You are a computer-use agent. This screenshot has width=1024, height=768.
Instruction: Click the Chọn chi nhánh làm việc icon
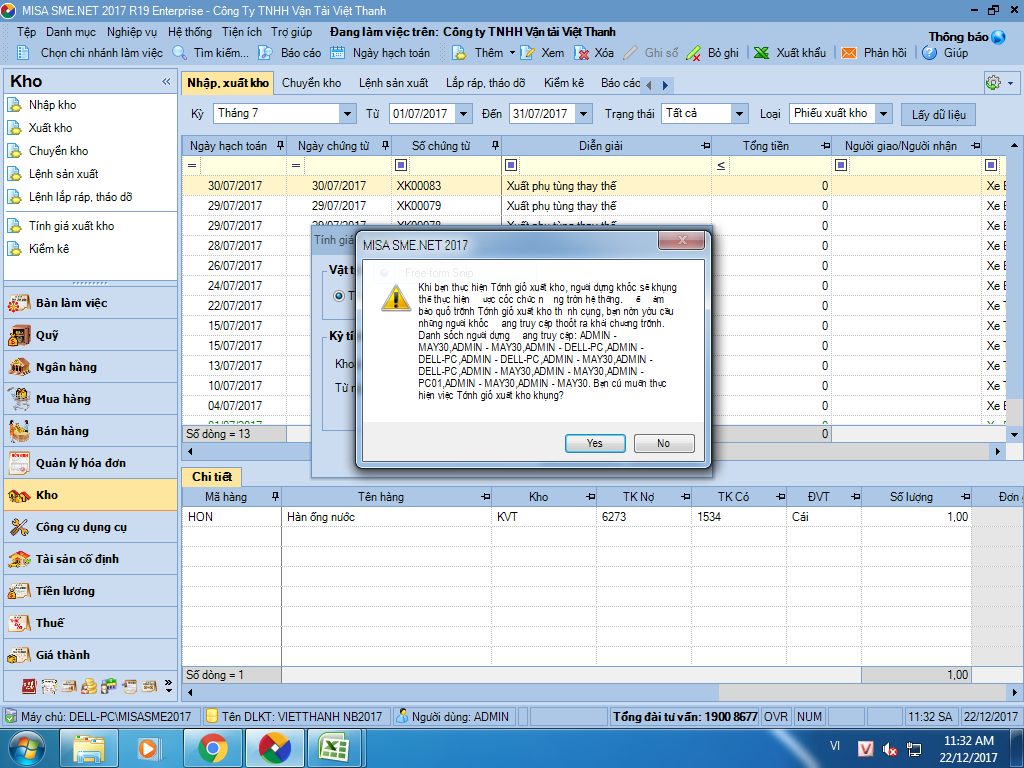24,53
